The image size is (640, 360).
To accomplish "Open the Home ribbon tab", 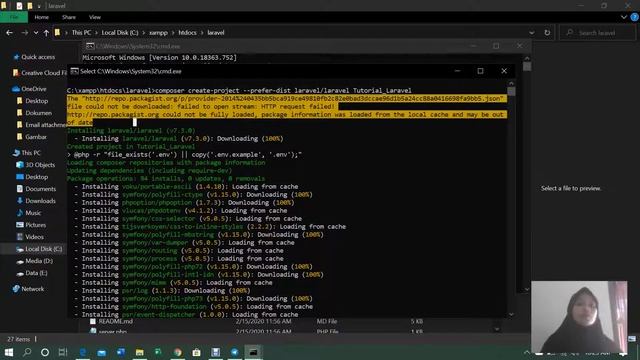I will pyautogui.click(x=41, y=17).
